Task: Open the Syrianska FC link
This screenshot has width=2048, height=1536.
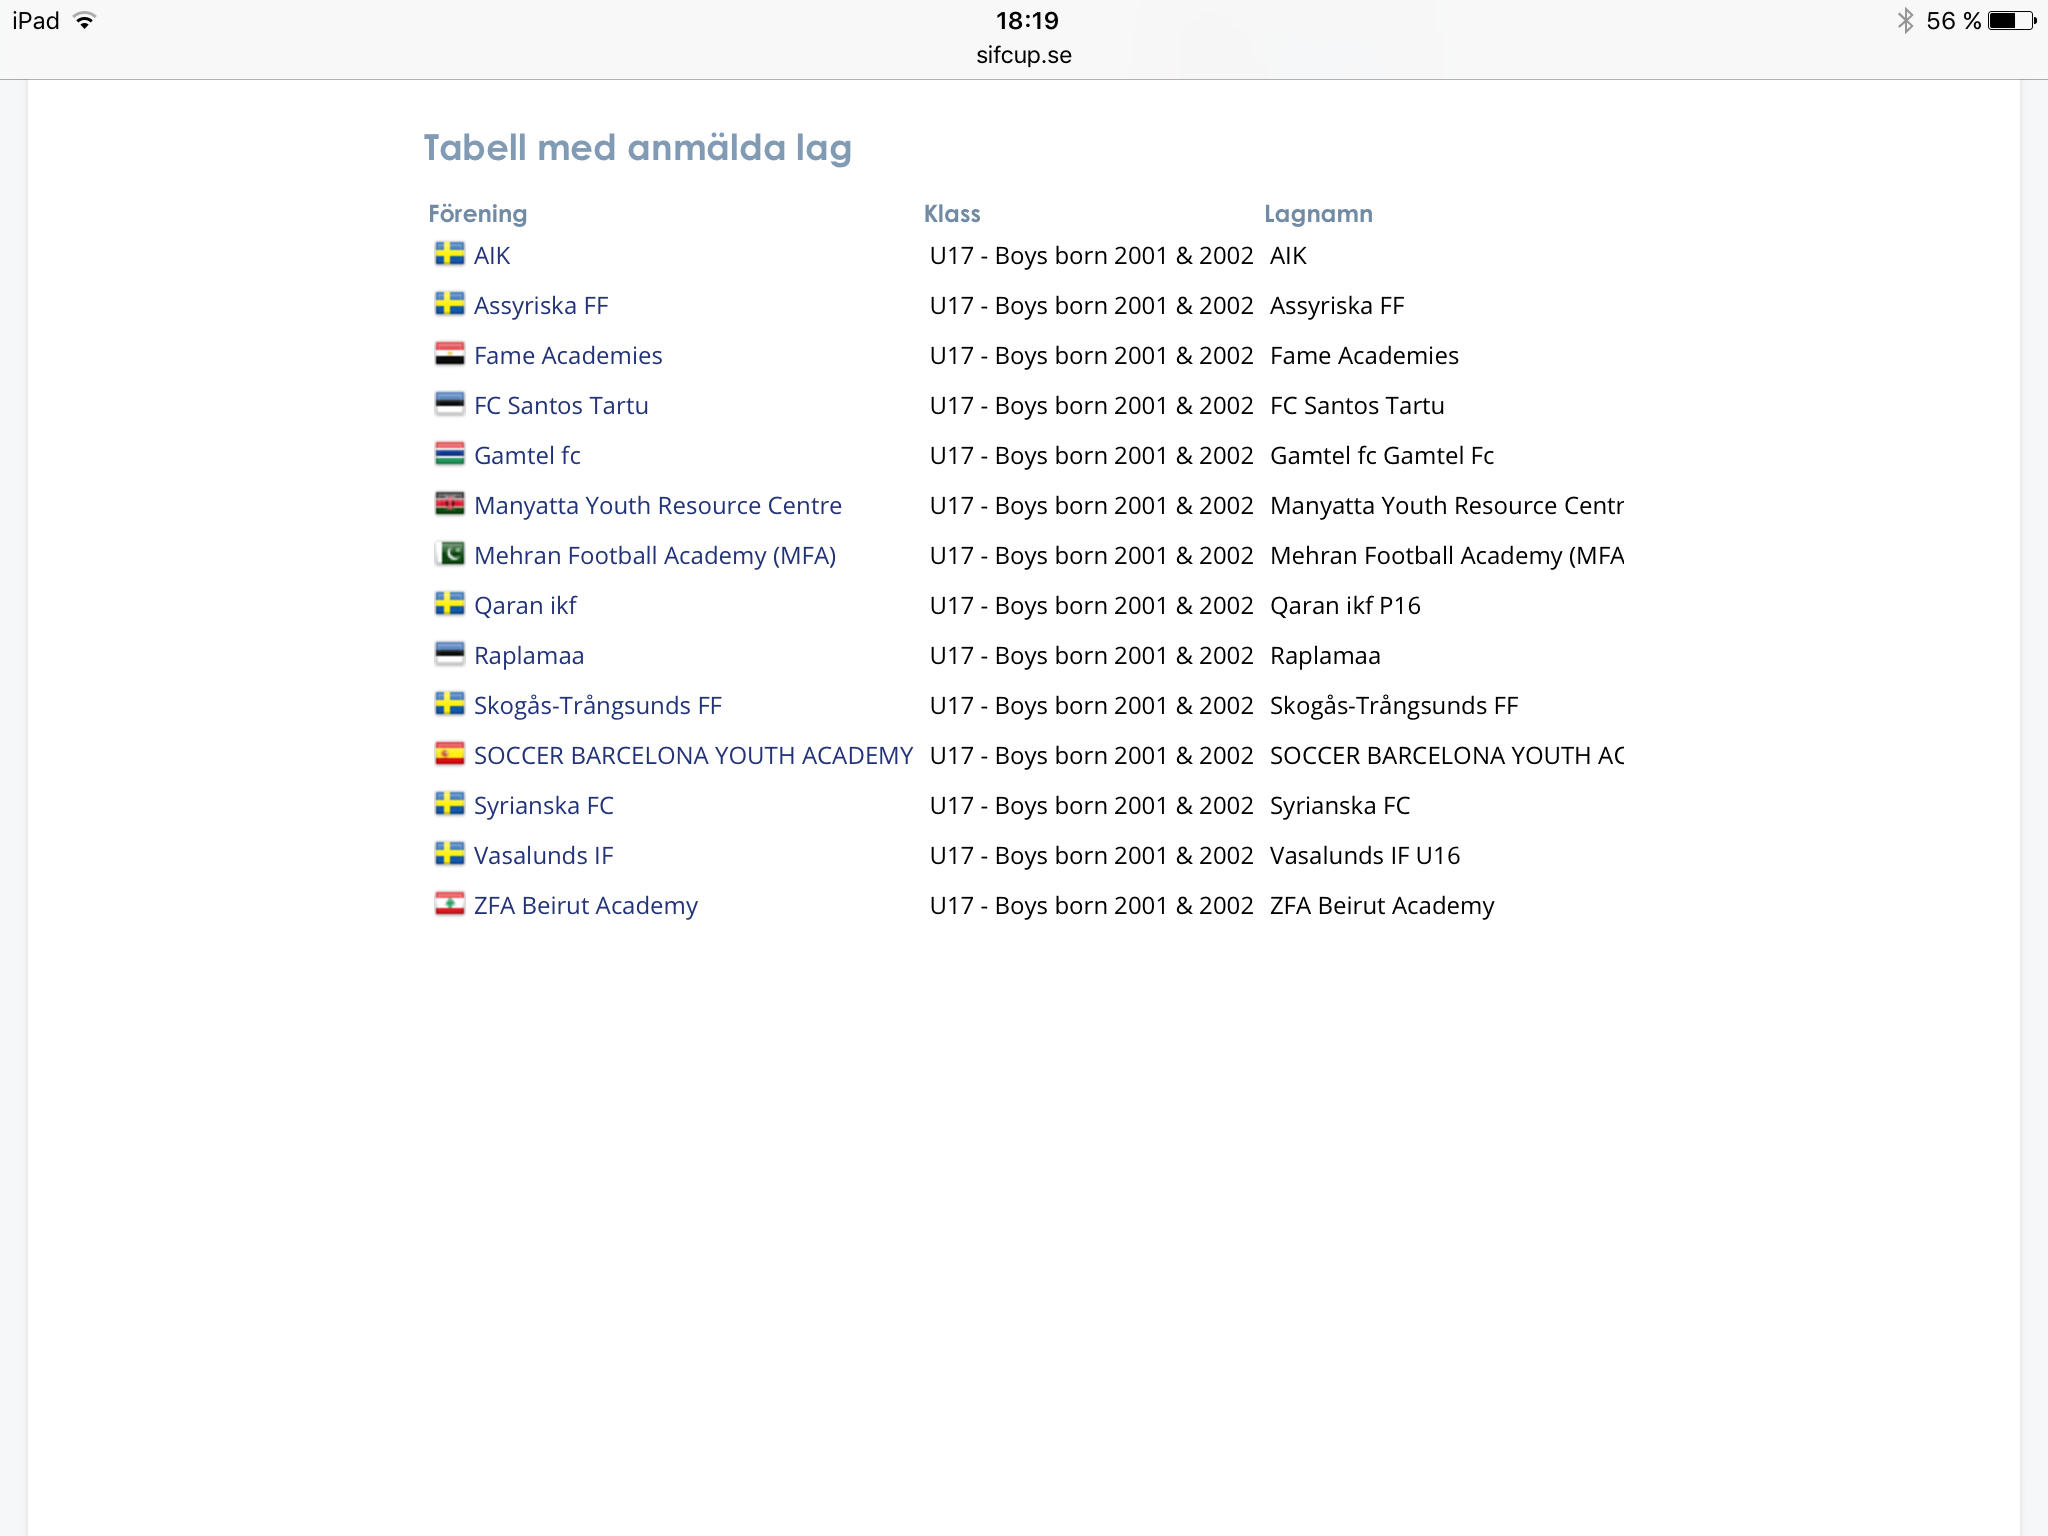Action: coord(543,806)
